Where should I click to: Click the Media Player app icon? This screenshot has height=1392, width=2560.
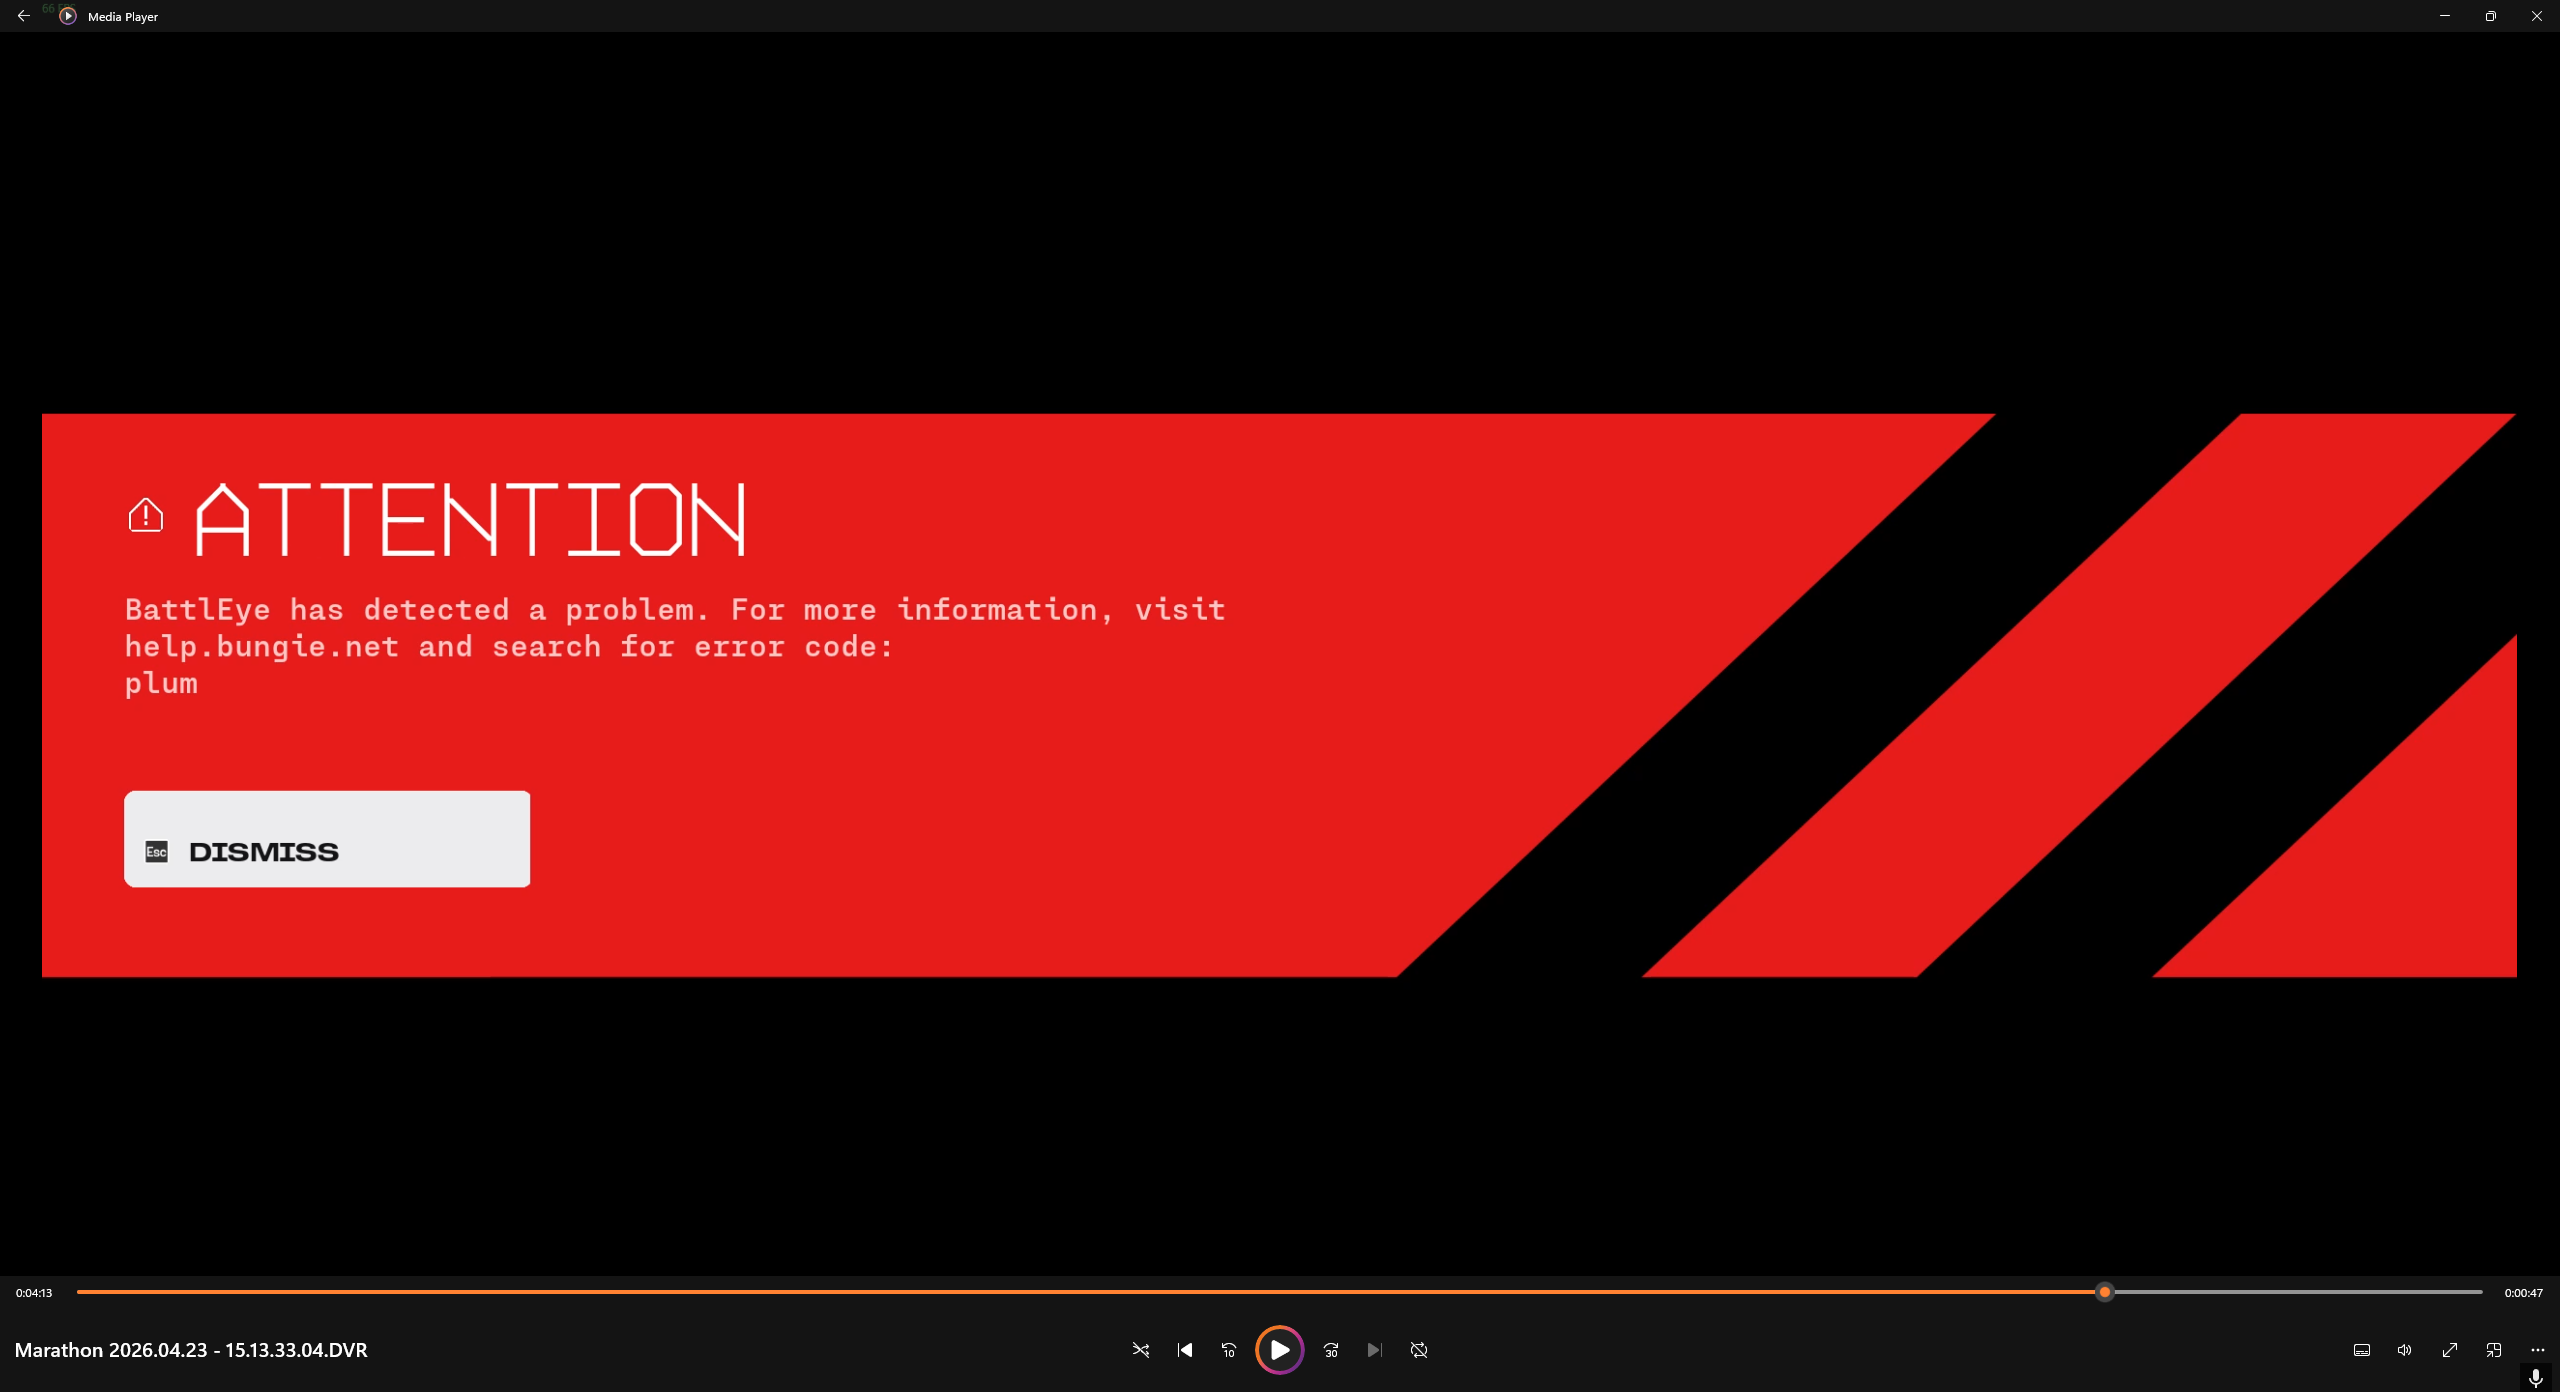coord(68,16)
